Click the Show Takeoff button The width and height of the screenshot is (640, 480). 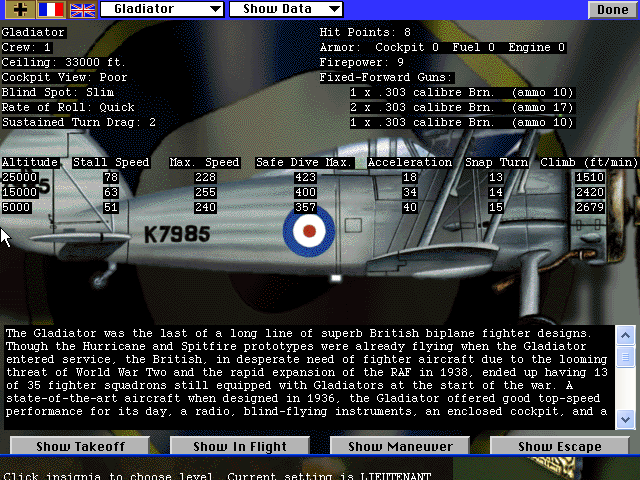click(81, 446)
